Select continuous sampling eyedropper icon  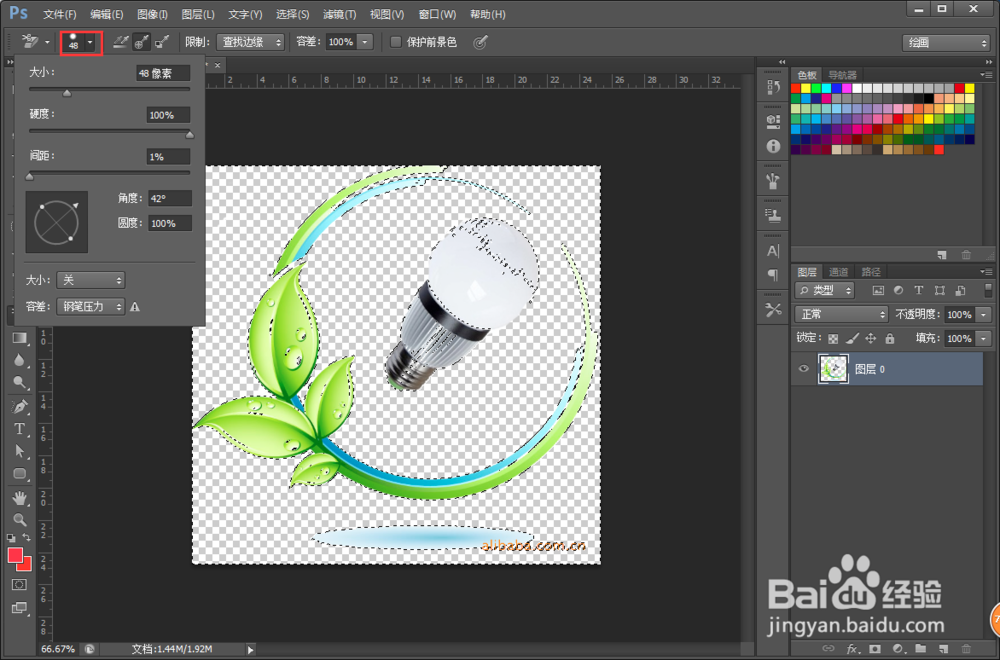tap(120, 42)
